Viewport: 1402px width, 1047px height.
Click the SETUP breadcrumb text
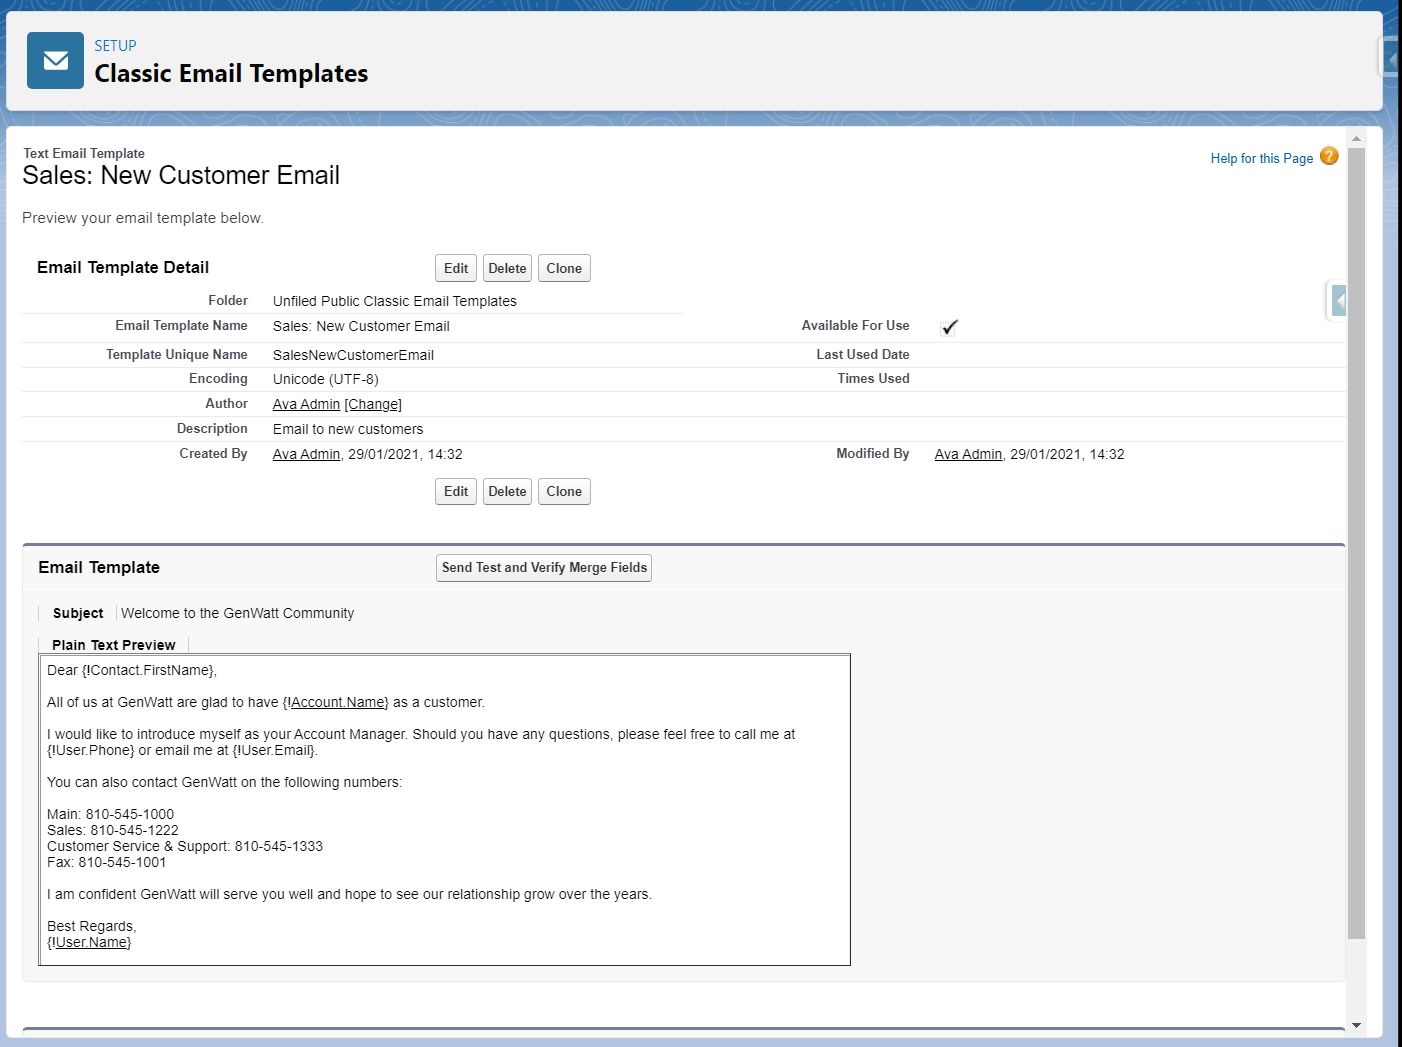click(115, 46)
